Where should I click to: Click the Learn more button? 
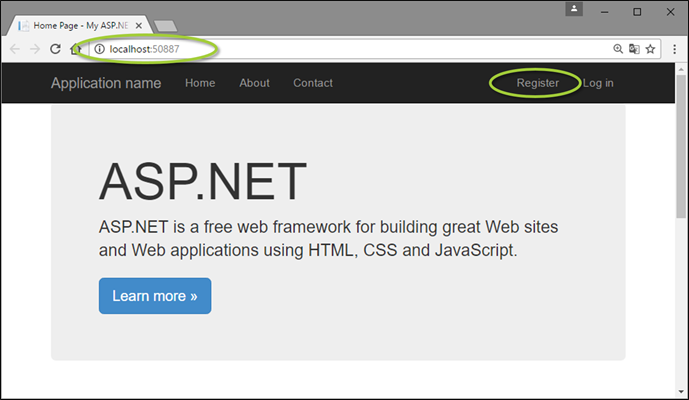coord(155,296)
